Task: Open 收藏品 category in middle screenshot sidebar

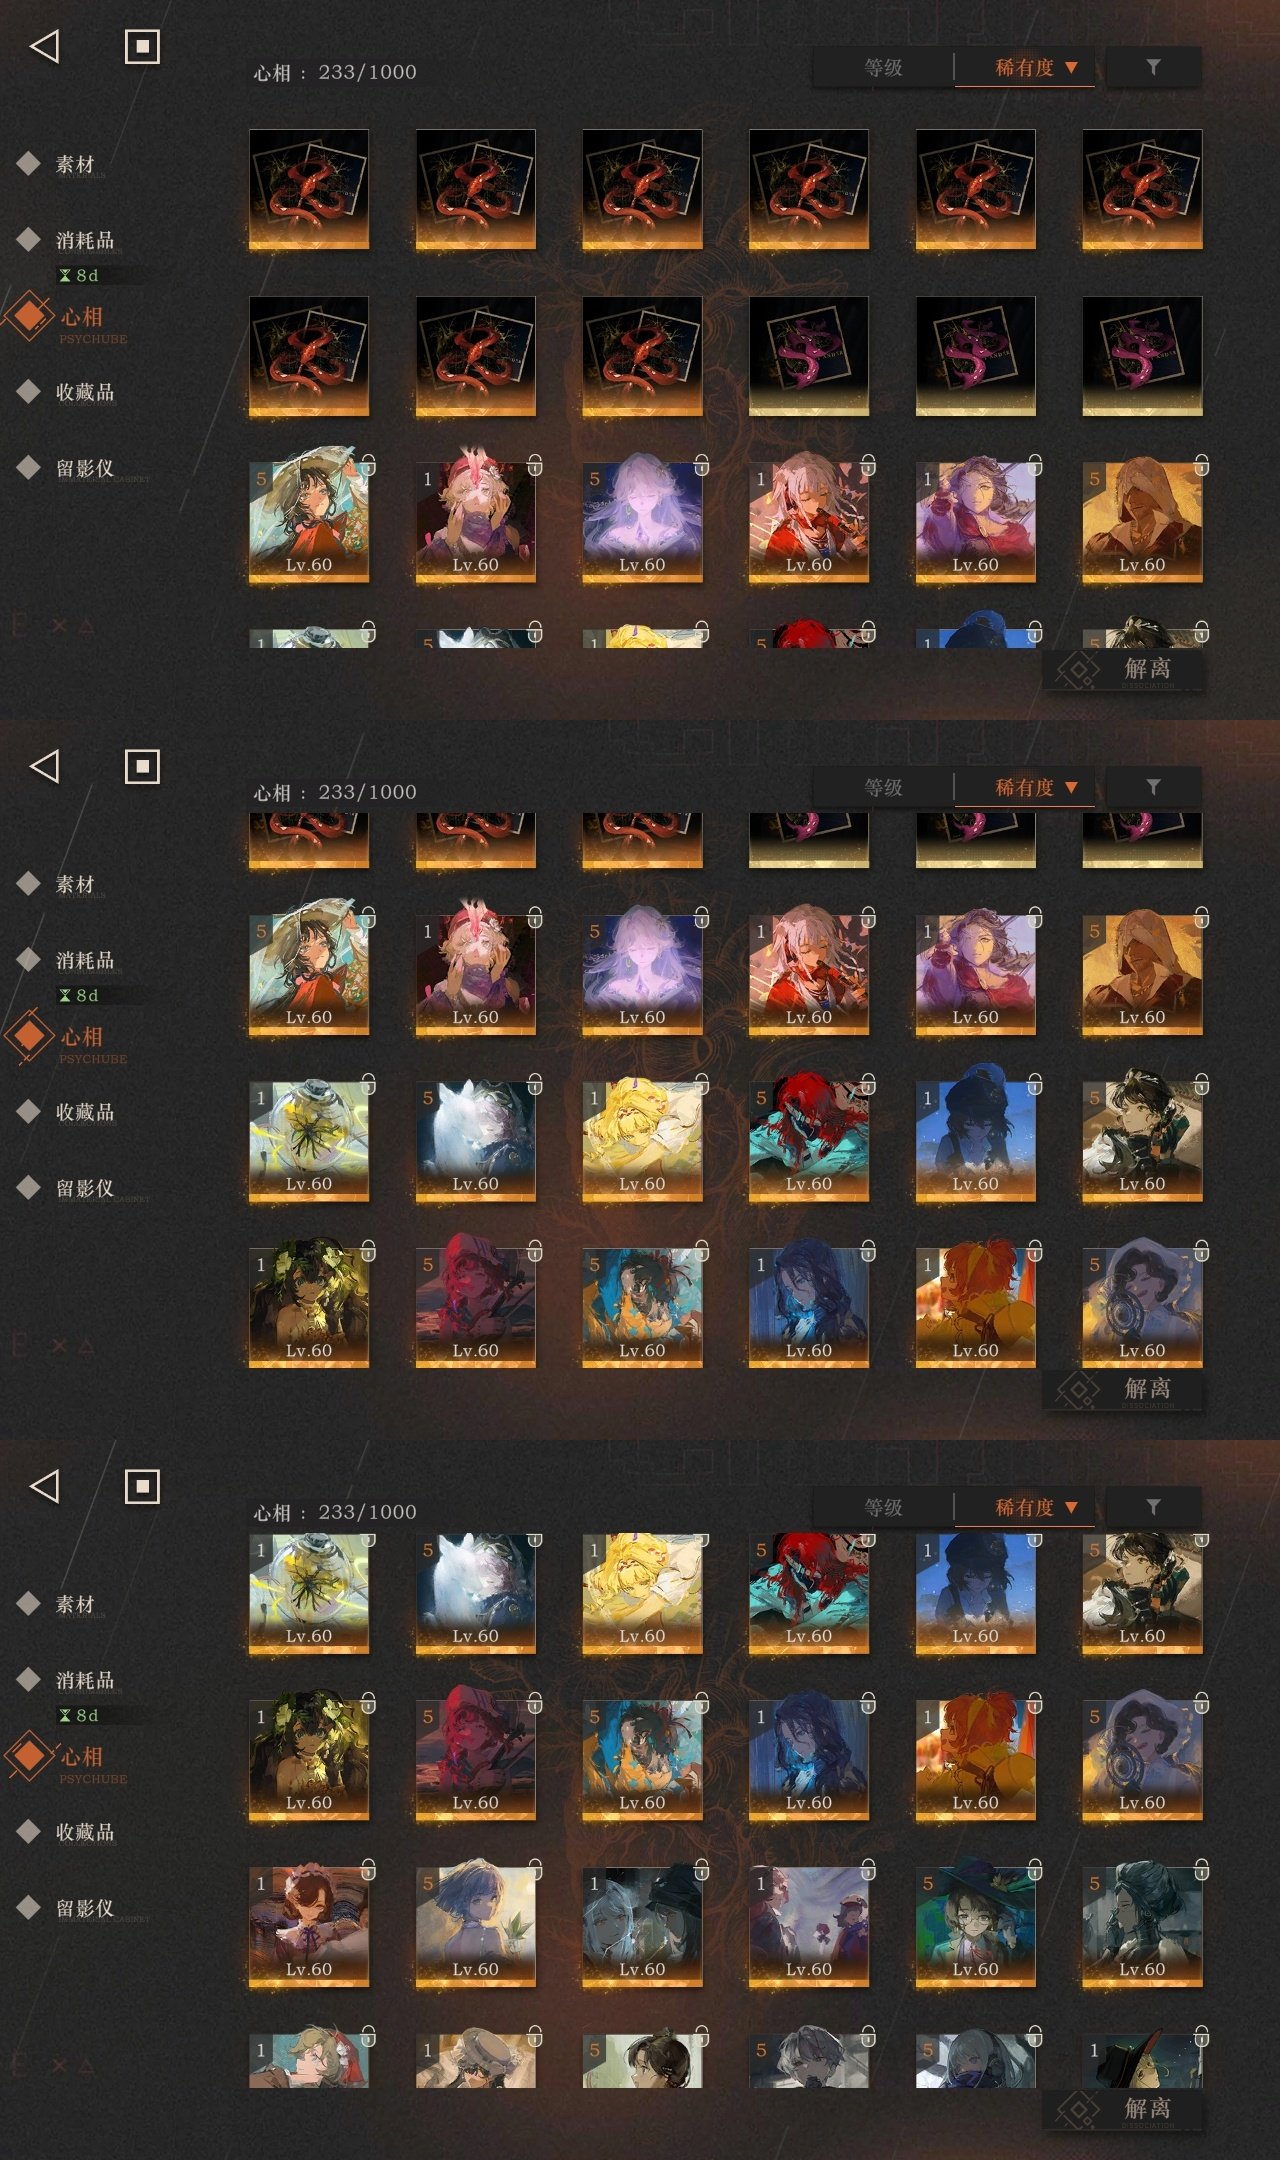Action: (x=85, y=1112)
